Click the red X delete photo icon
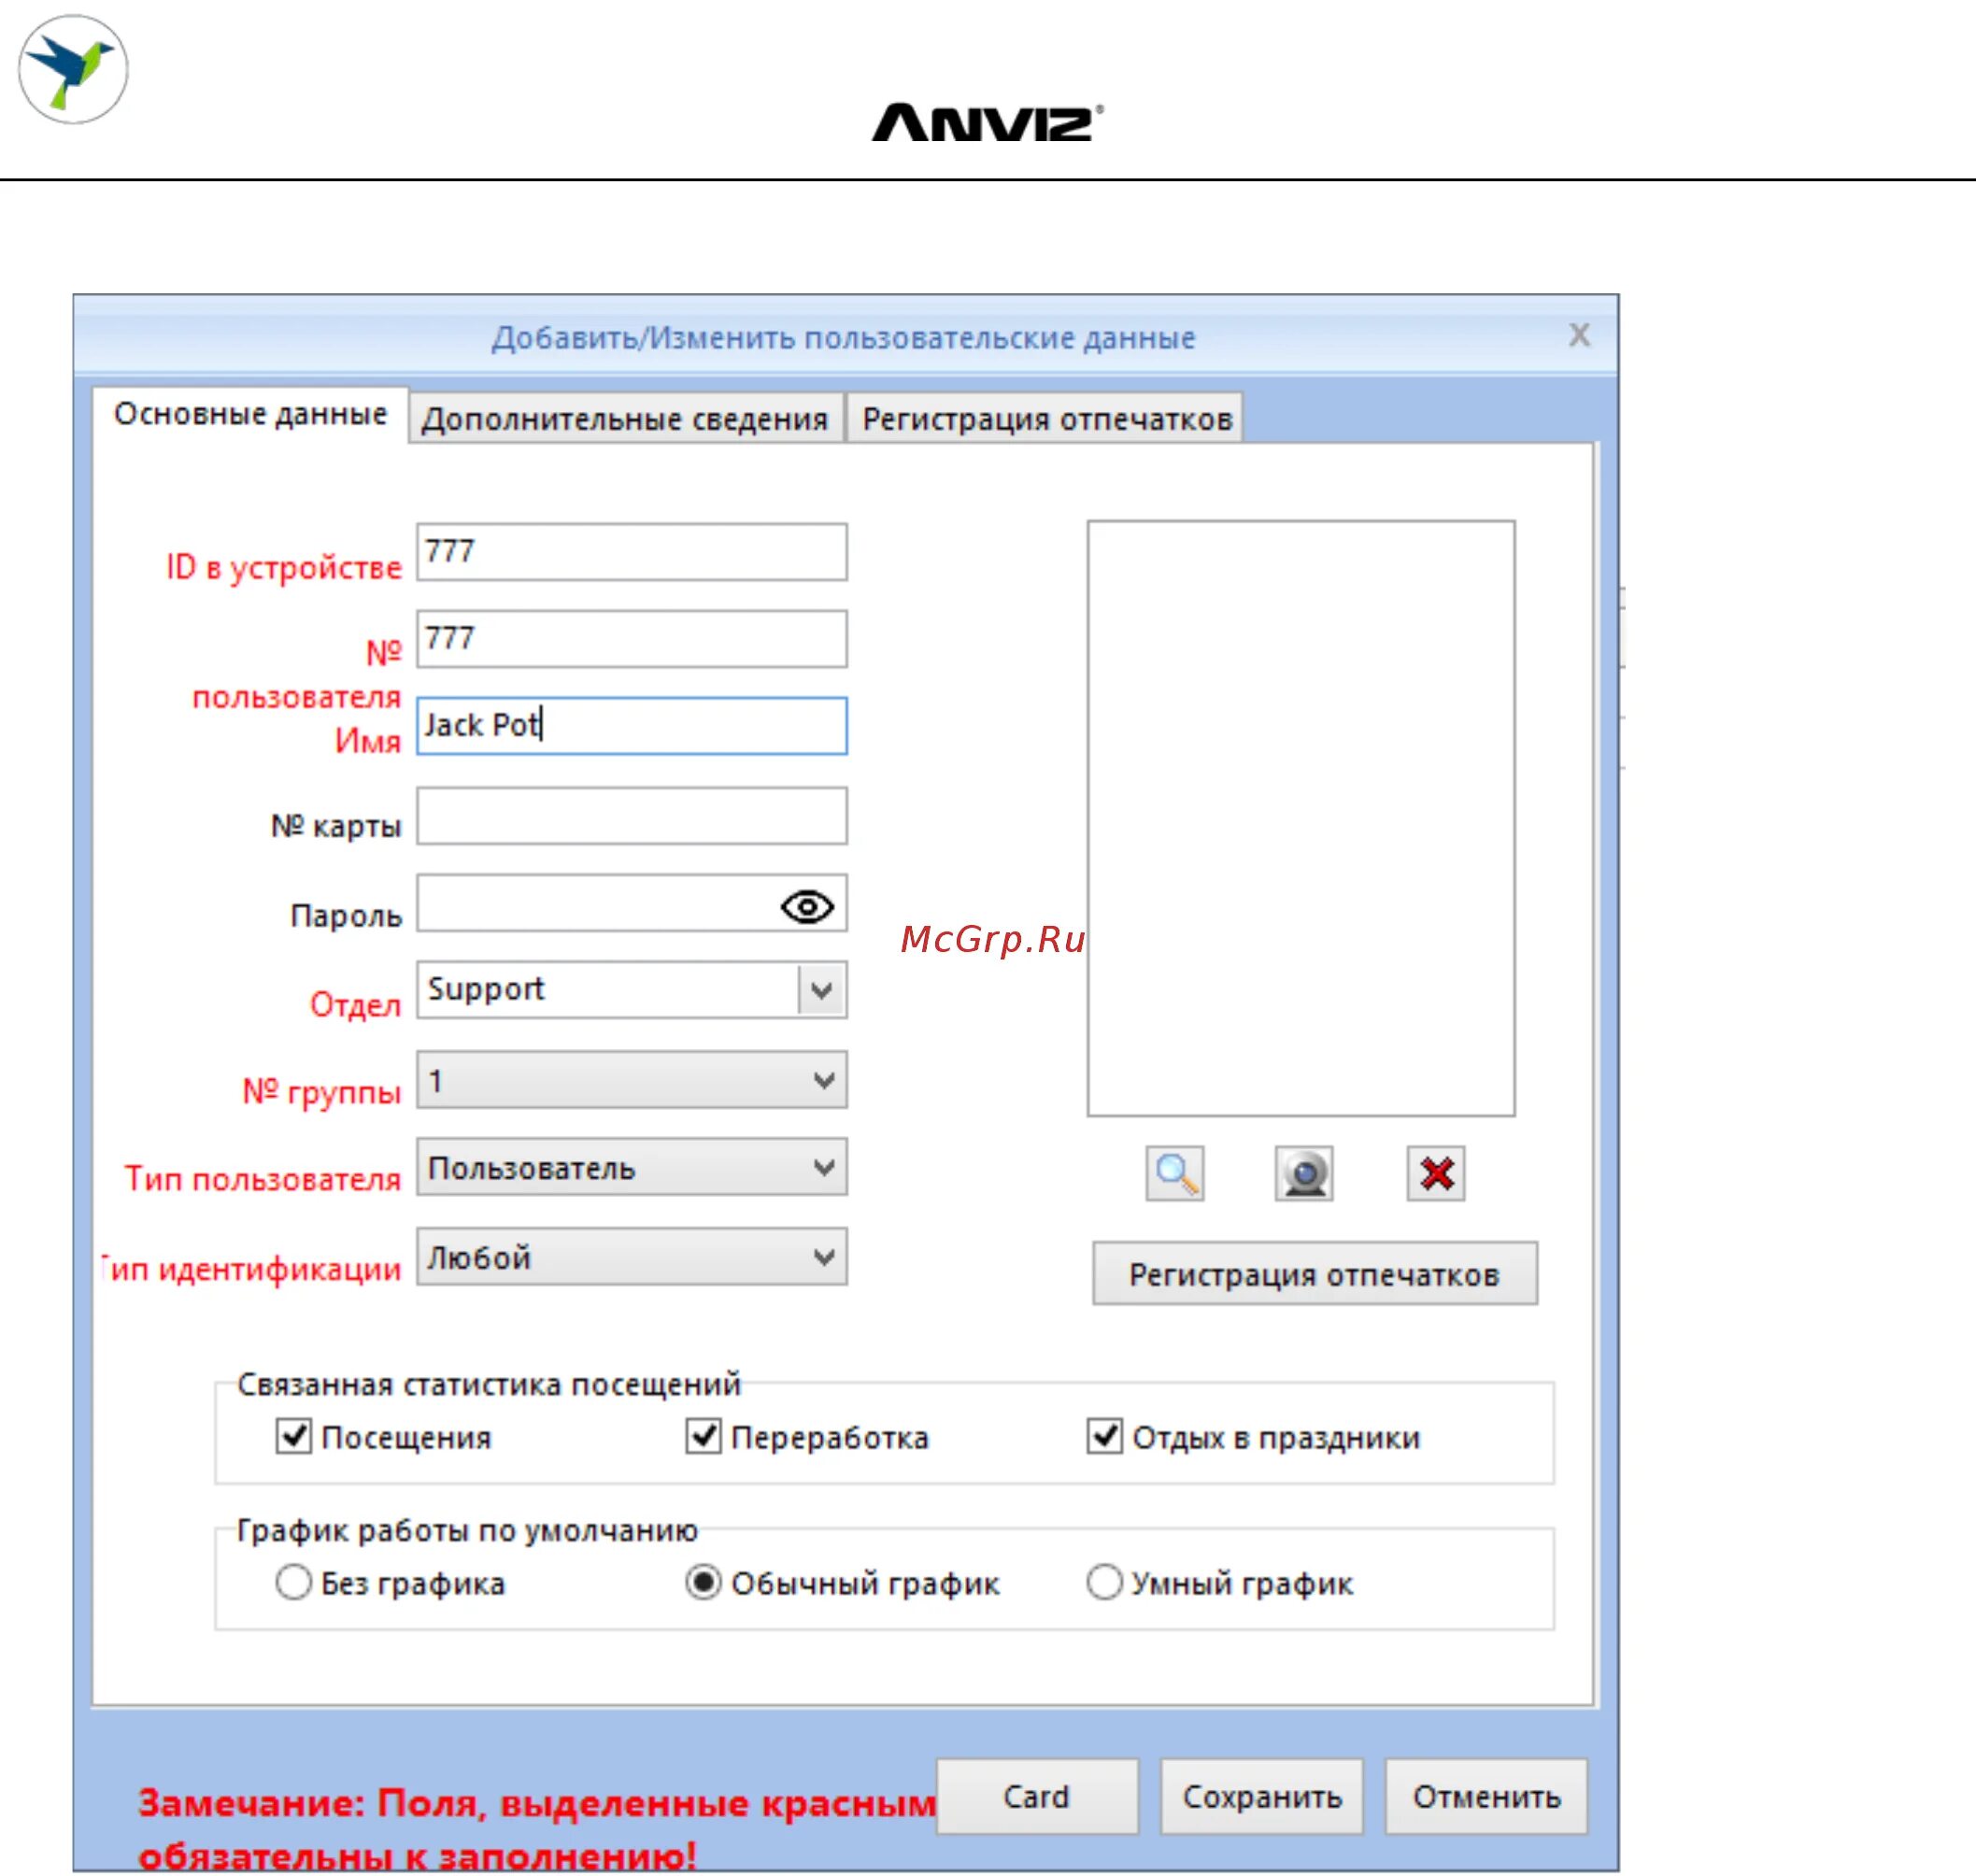Image resolution: width=1976 pixels, height=1876 pixels. (1435, 1173)
